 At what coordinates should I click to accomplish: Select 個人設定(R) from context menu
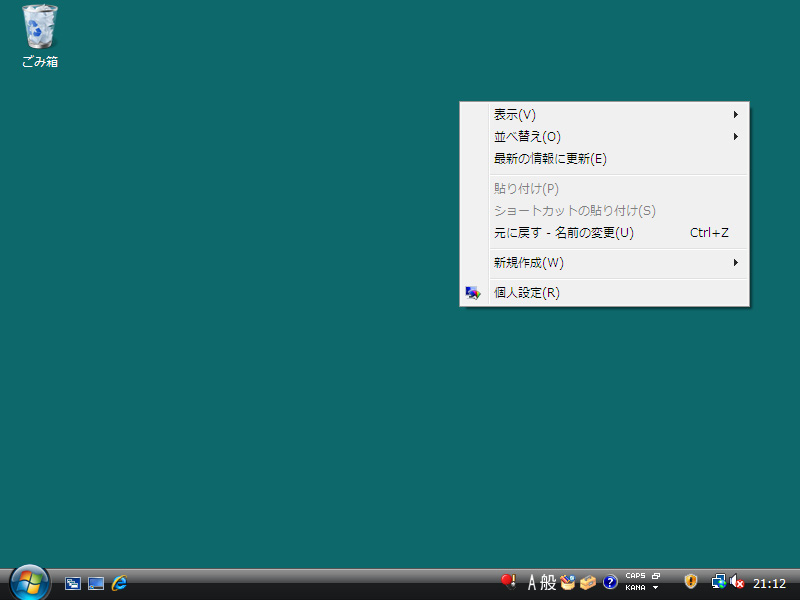(605, 293)
